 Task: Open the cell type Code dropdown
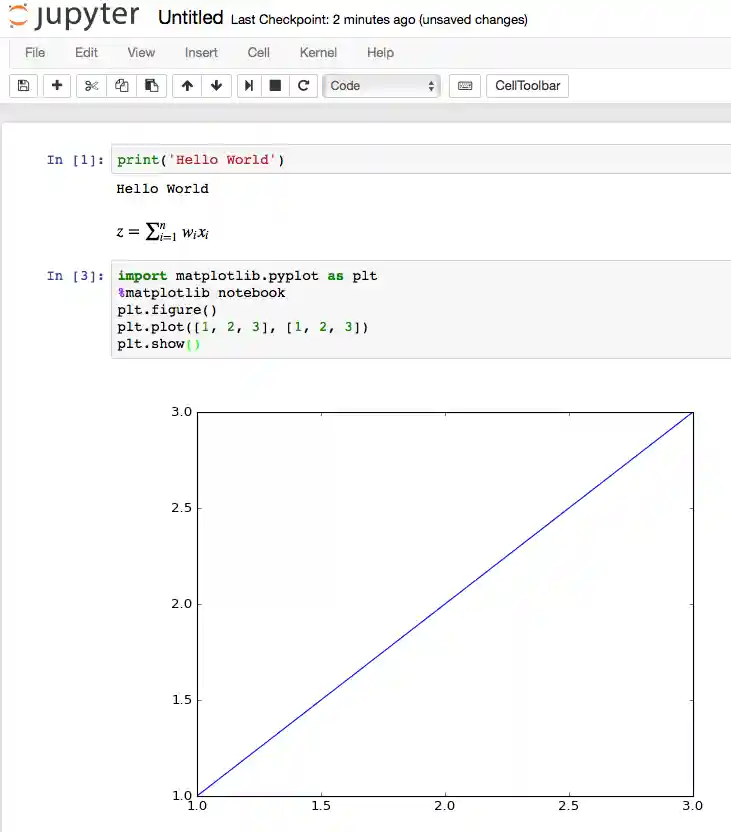(x=382, y=86)
